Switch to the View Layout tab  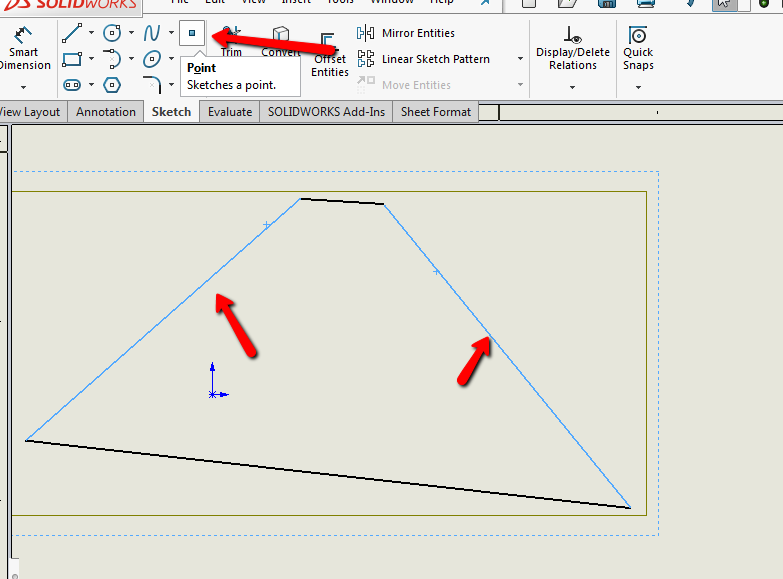point(30,111)
